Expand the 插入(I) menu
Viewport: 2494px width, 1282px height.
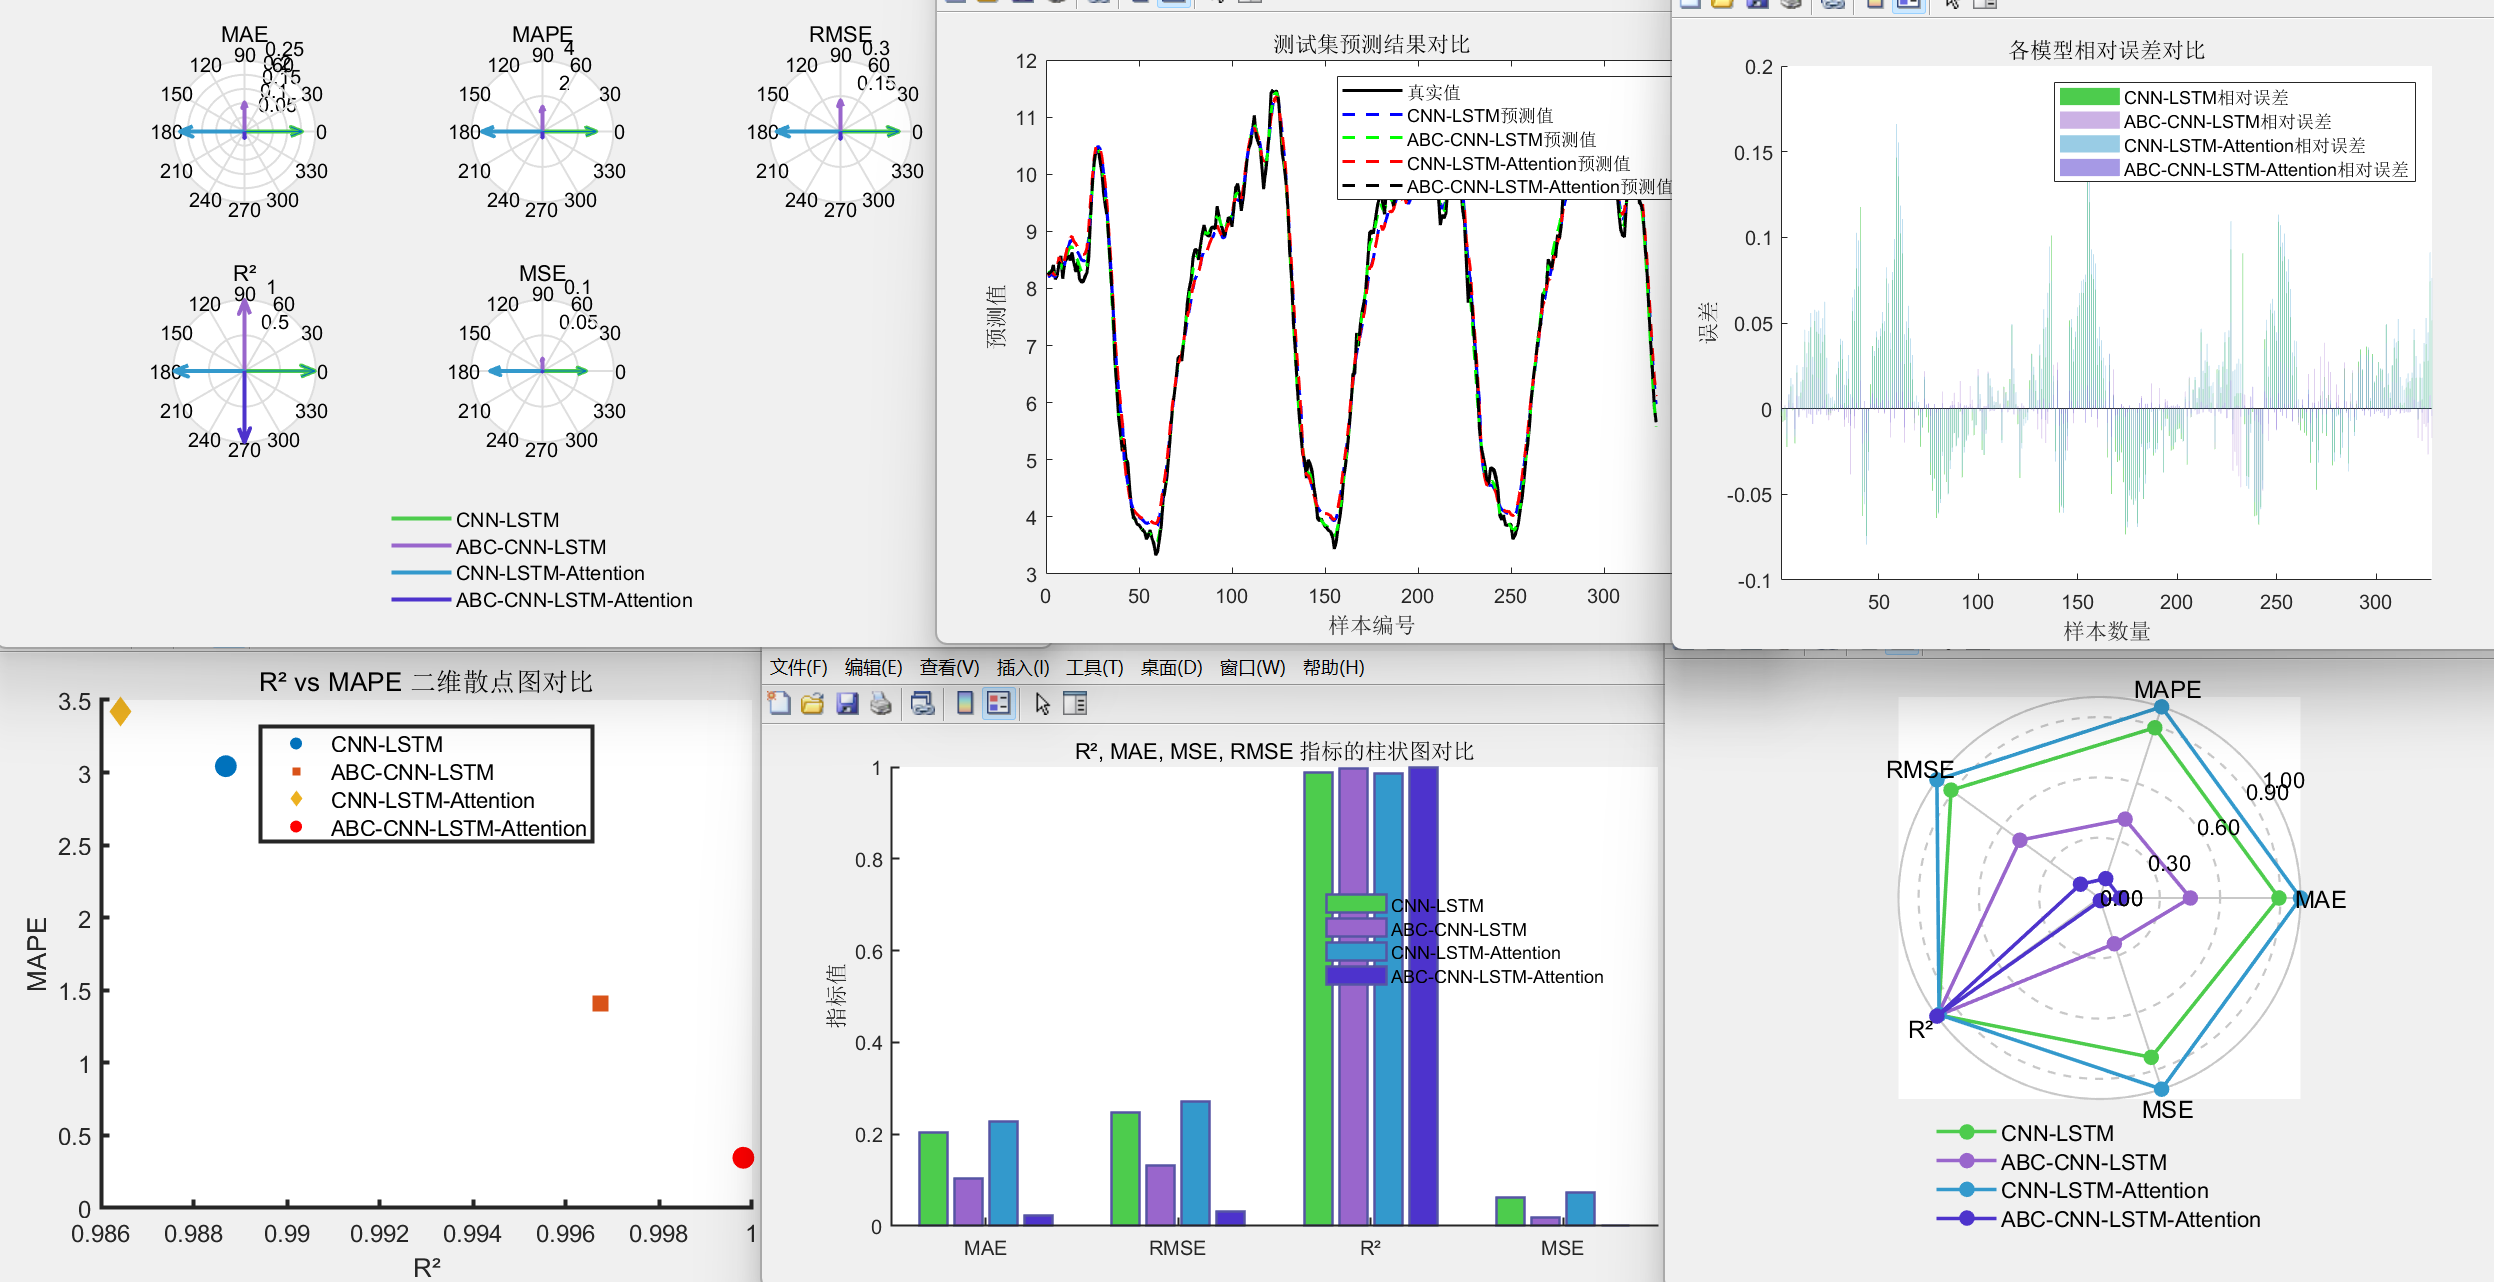click(1023, 667)
